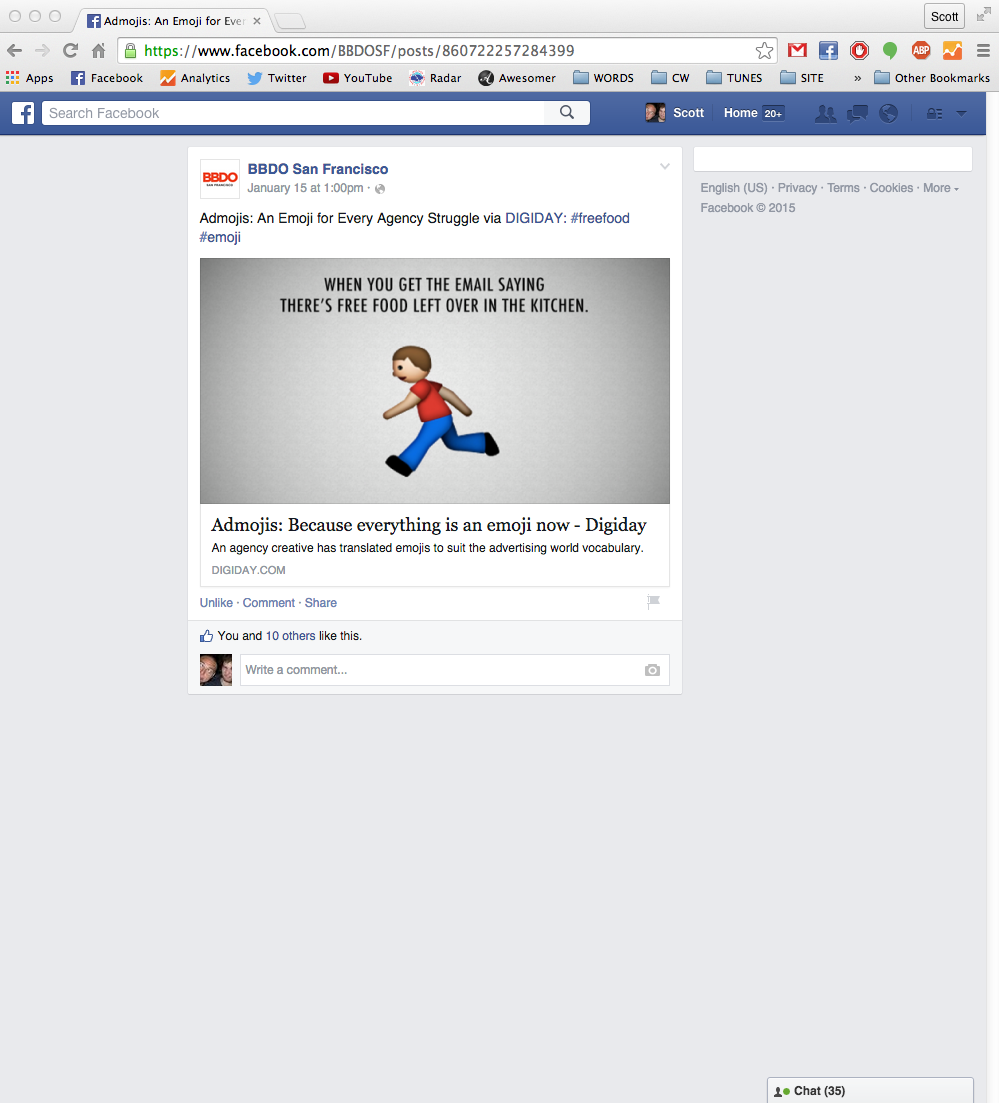Image resolution: width=999 pixels, height=1103 pixels.
Task: Attach a photo with camera icon
Action: pyautogui.click(x=652, y=670)
